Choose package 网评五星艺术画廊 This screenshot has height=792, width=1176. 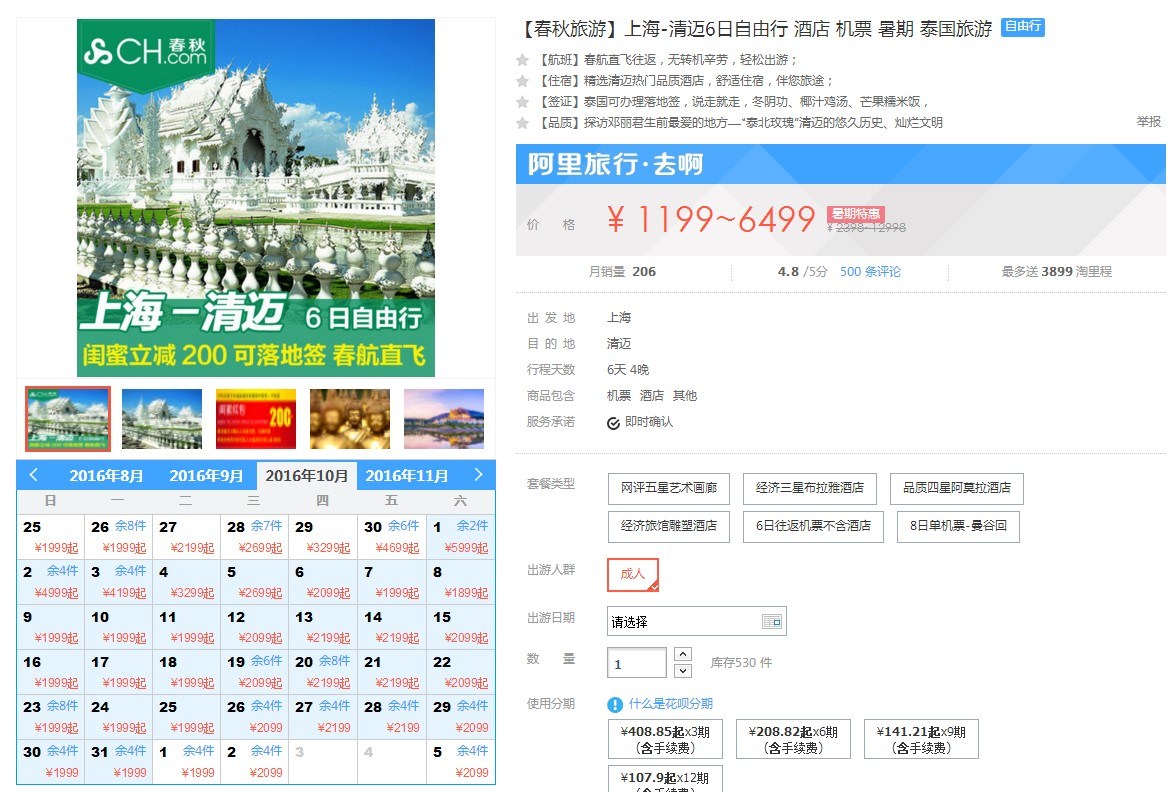668,488
